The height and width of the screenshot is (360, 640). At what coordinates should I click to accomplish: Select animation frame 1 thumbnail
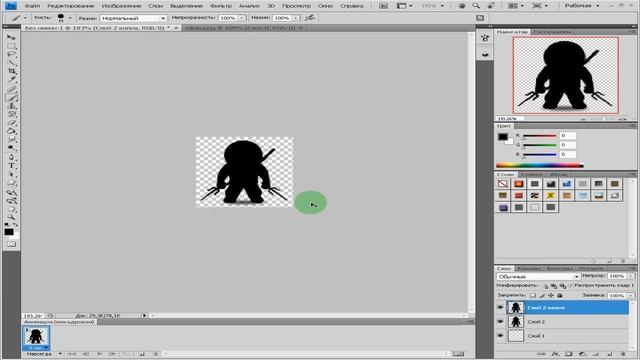[x=36, y=338]
